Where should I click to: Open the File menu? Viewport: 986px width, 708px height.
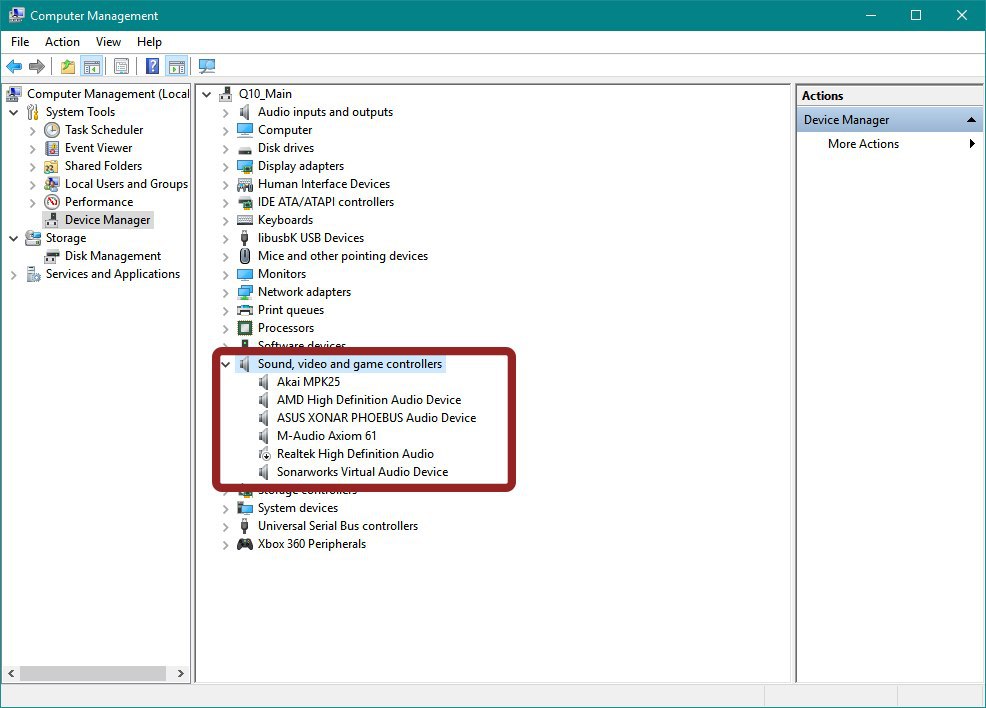(x=20, y=41)
